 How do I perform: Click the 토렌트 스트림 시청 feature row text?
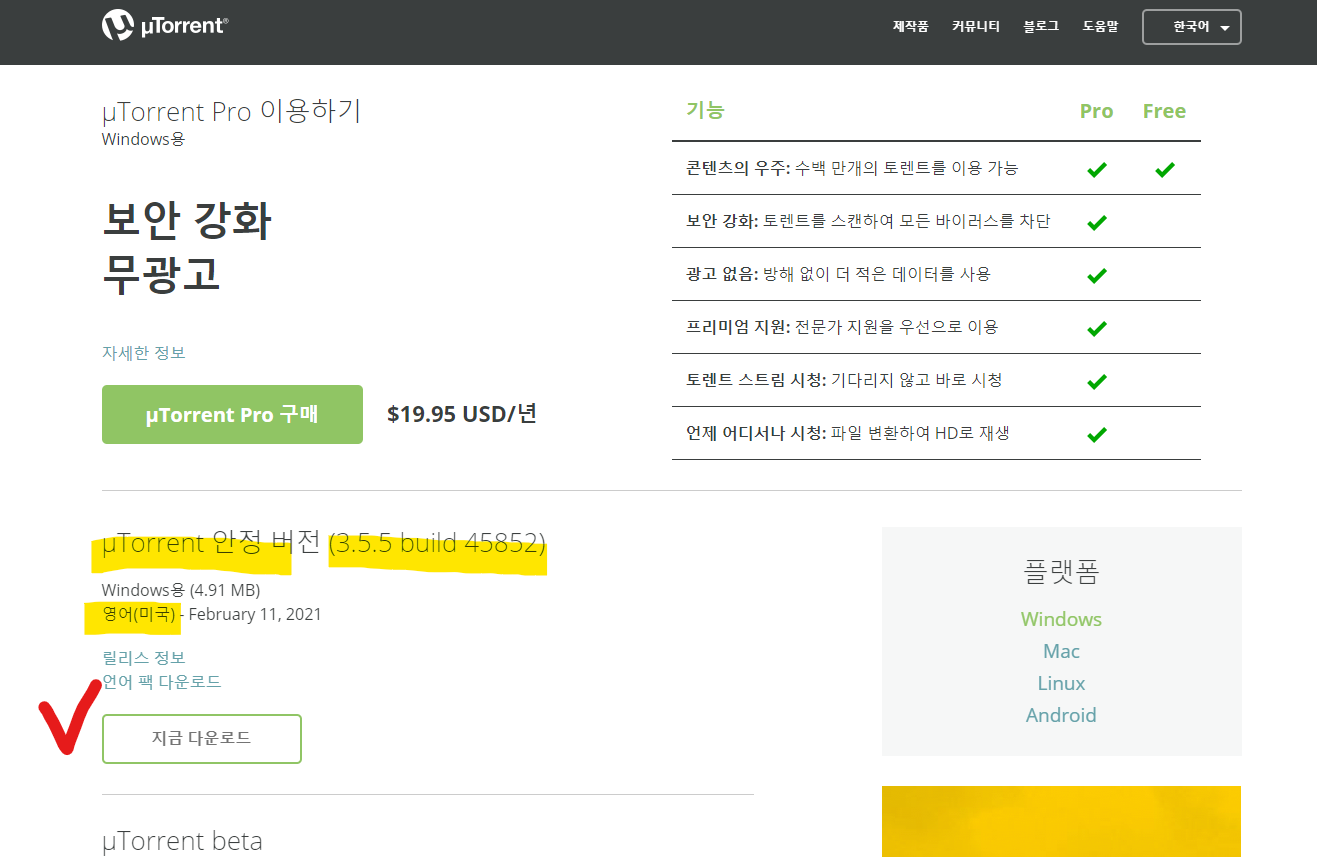(844, 380)
